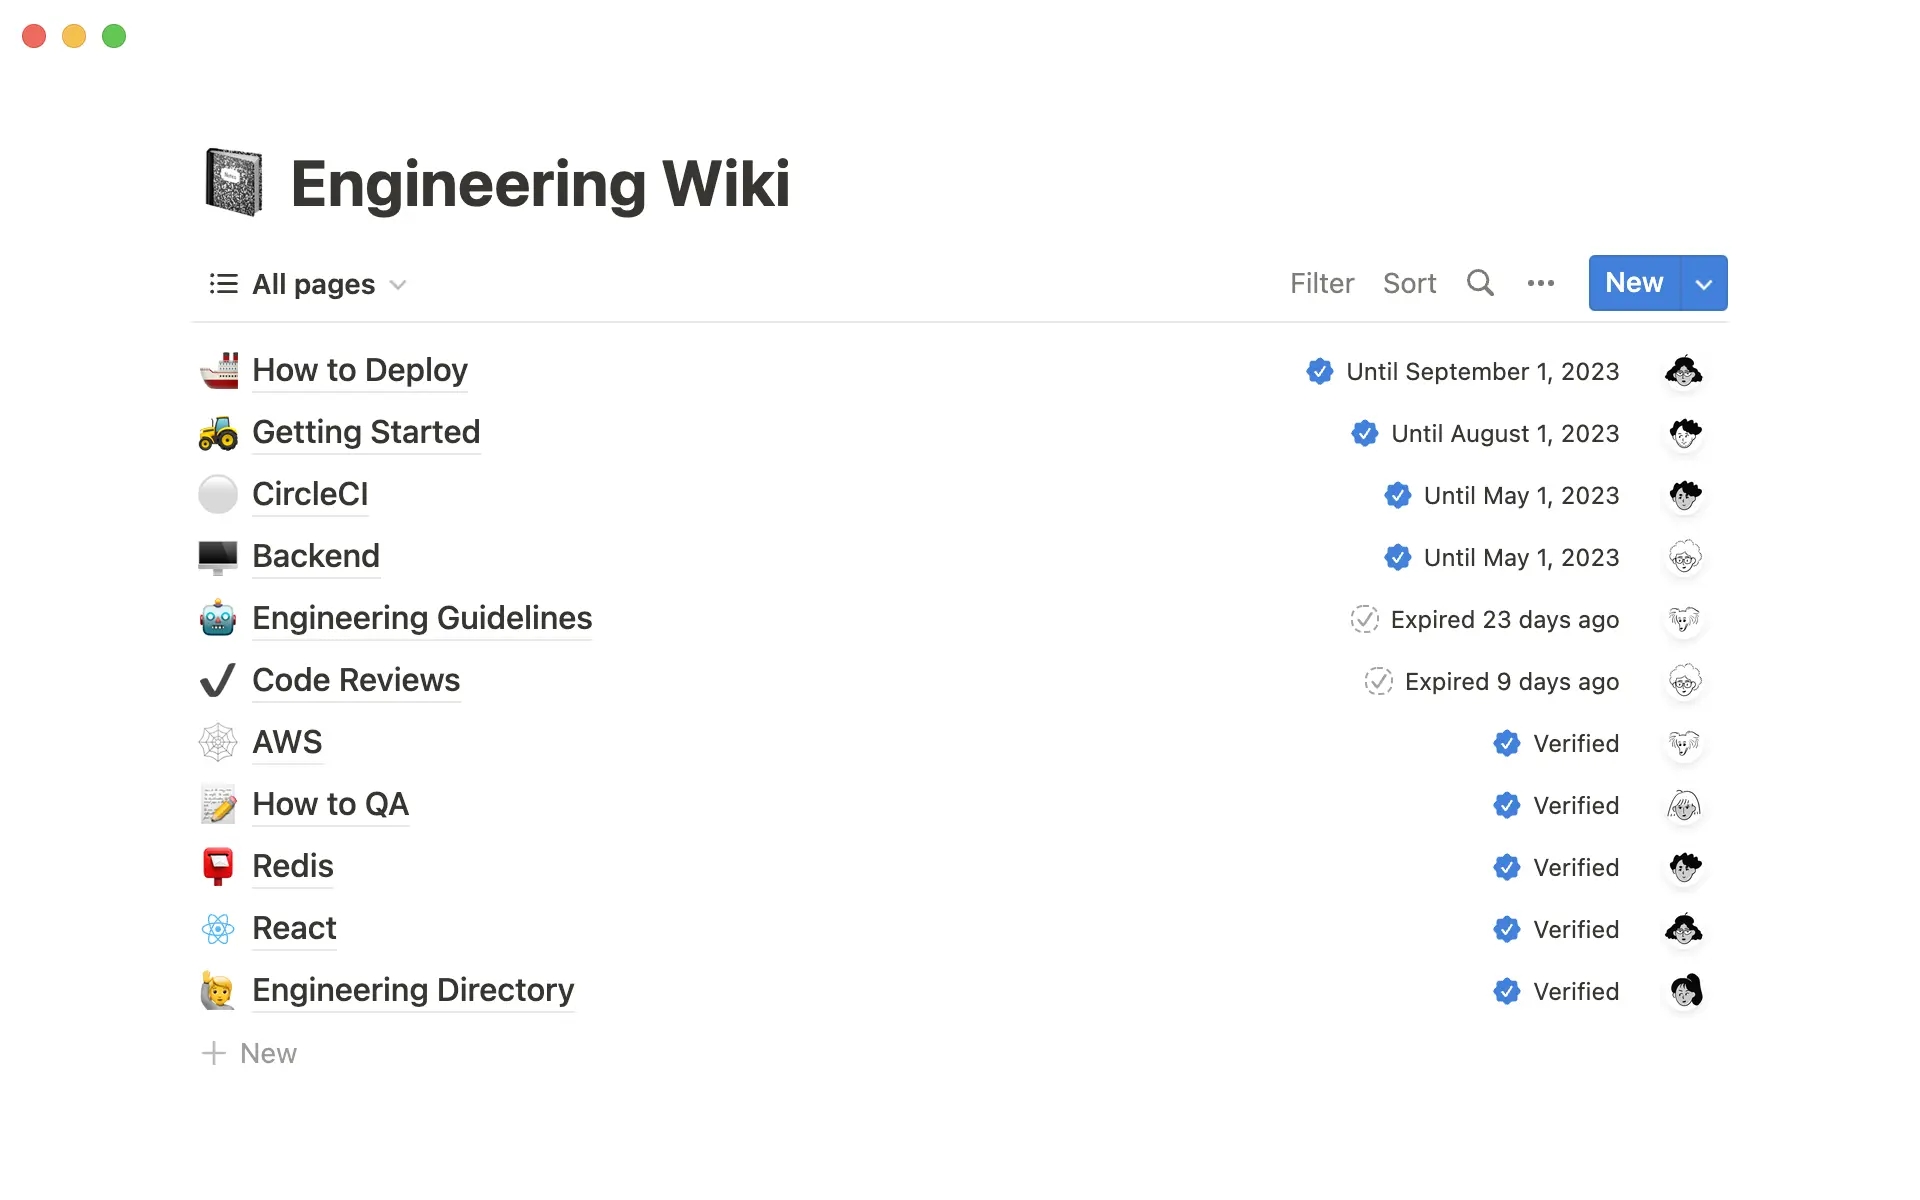Click the React atom icon

(x=218, y=928)
